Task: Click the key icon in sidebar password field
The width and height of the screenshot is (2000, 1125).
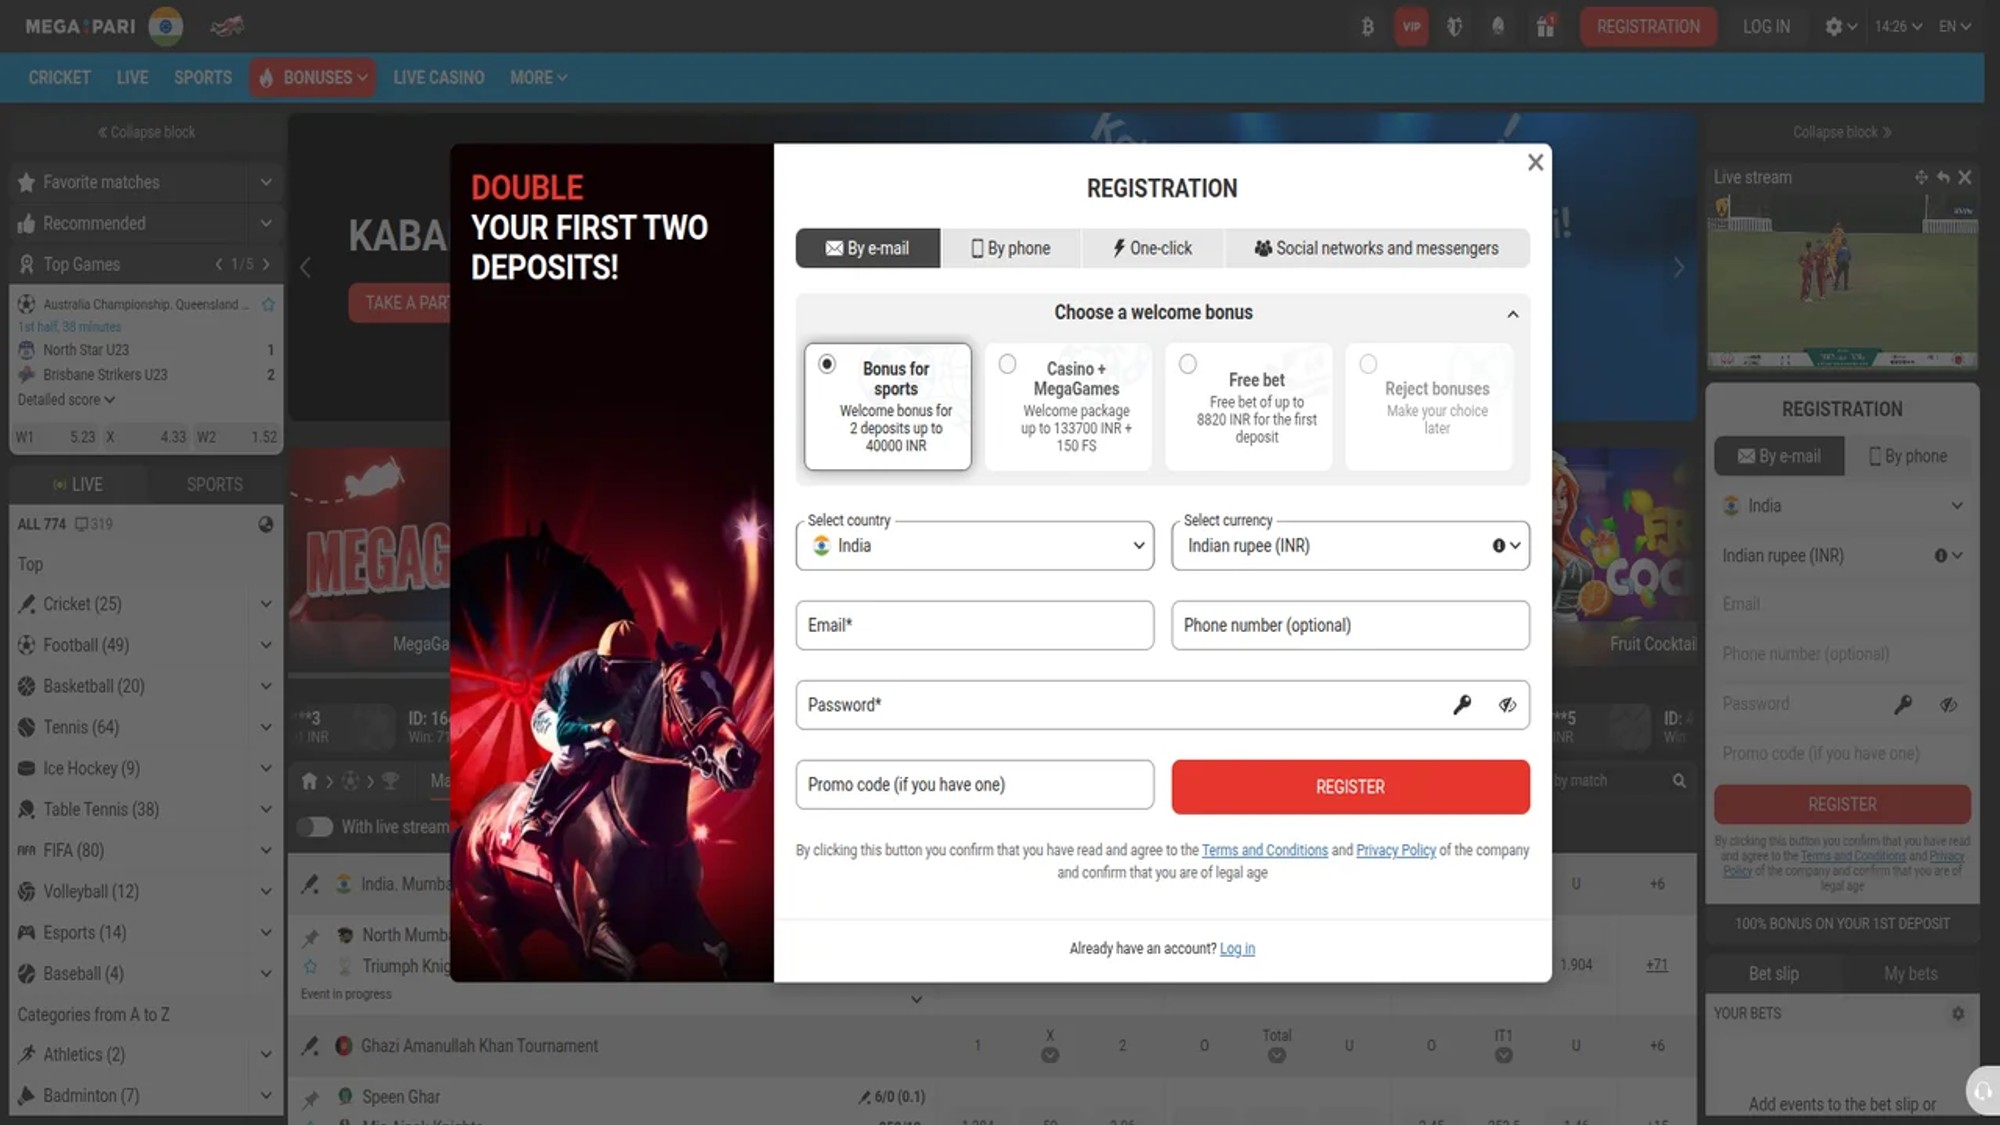Action: click(x=1903, y=704)
